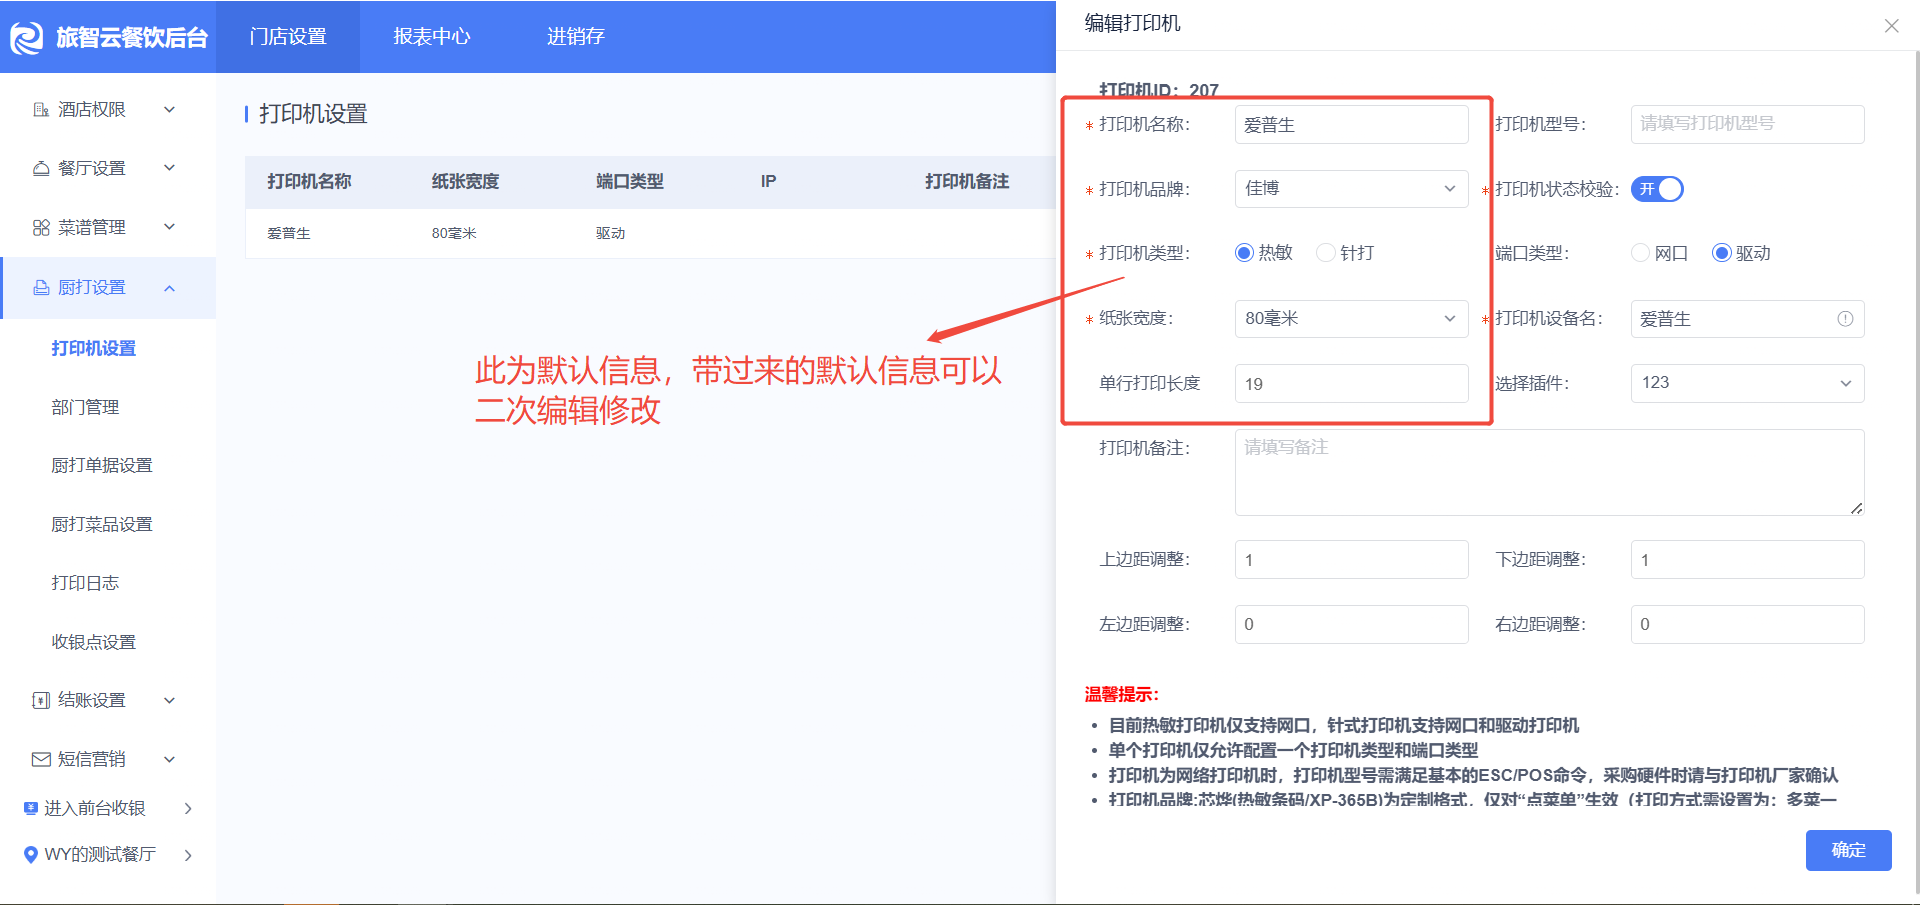1920x905 pixels.
Task: Click the 进入前台收银 icon
Action: coord(30,808)
